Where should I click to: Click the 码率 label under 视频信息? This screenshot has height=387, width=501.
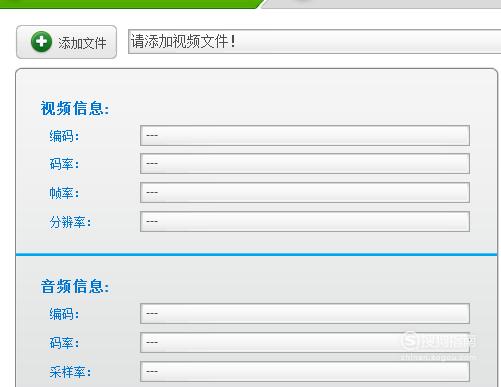coord(64,164)
